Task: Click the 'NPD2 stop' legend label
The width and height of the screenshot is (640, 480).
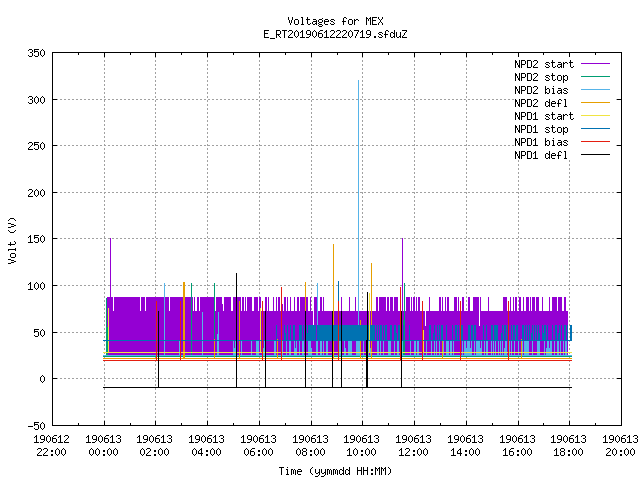Action: [541, 77]
